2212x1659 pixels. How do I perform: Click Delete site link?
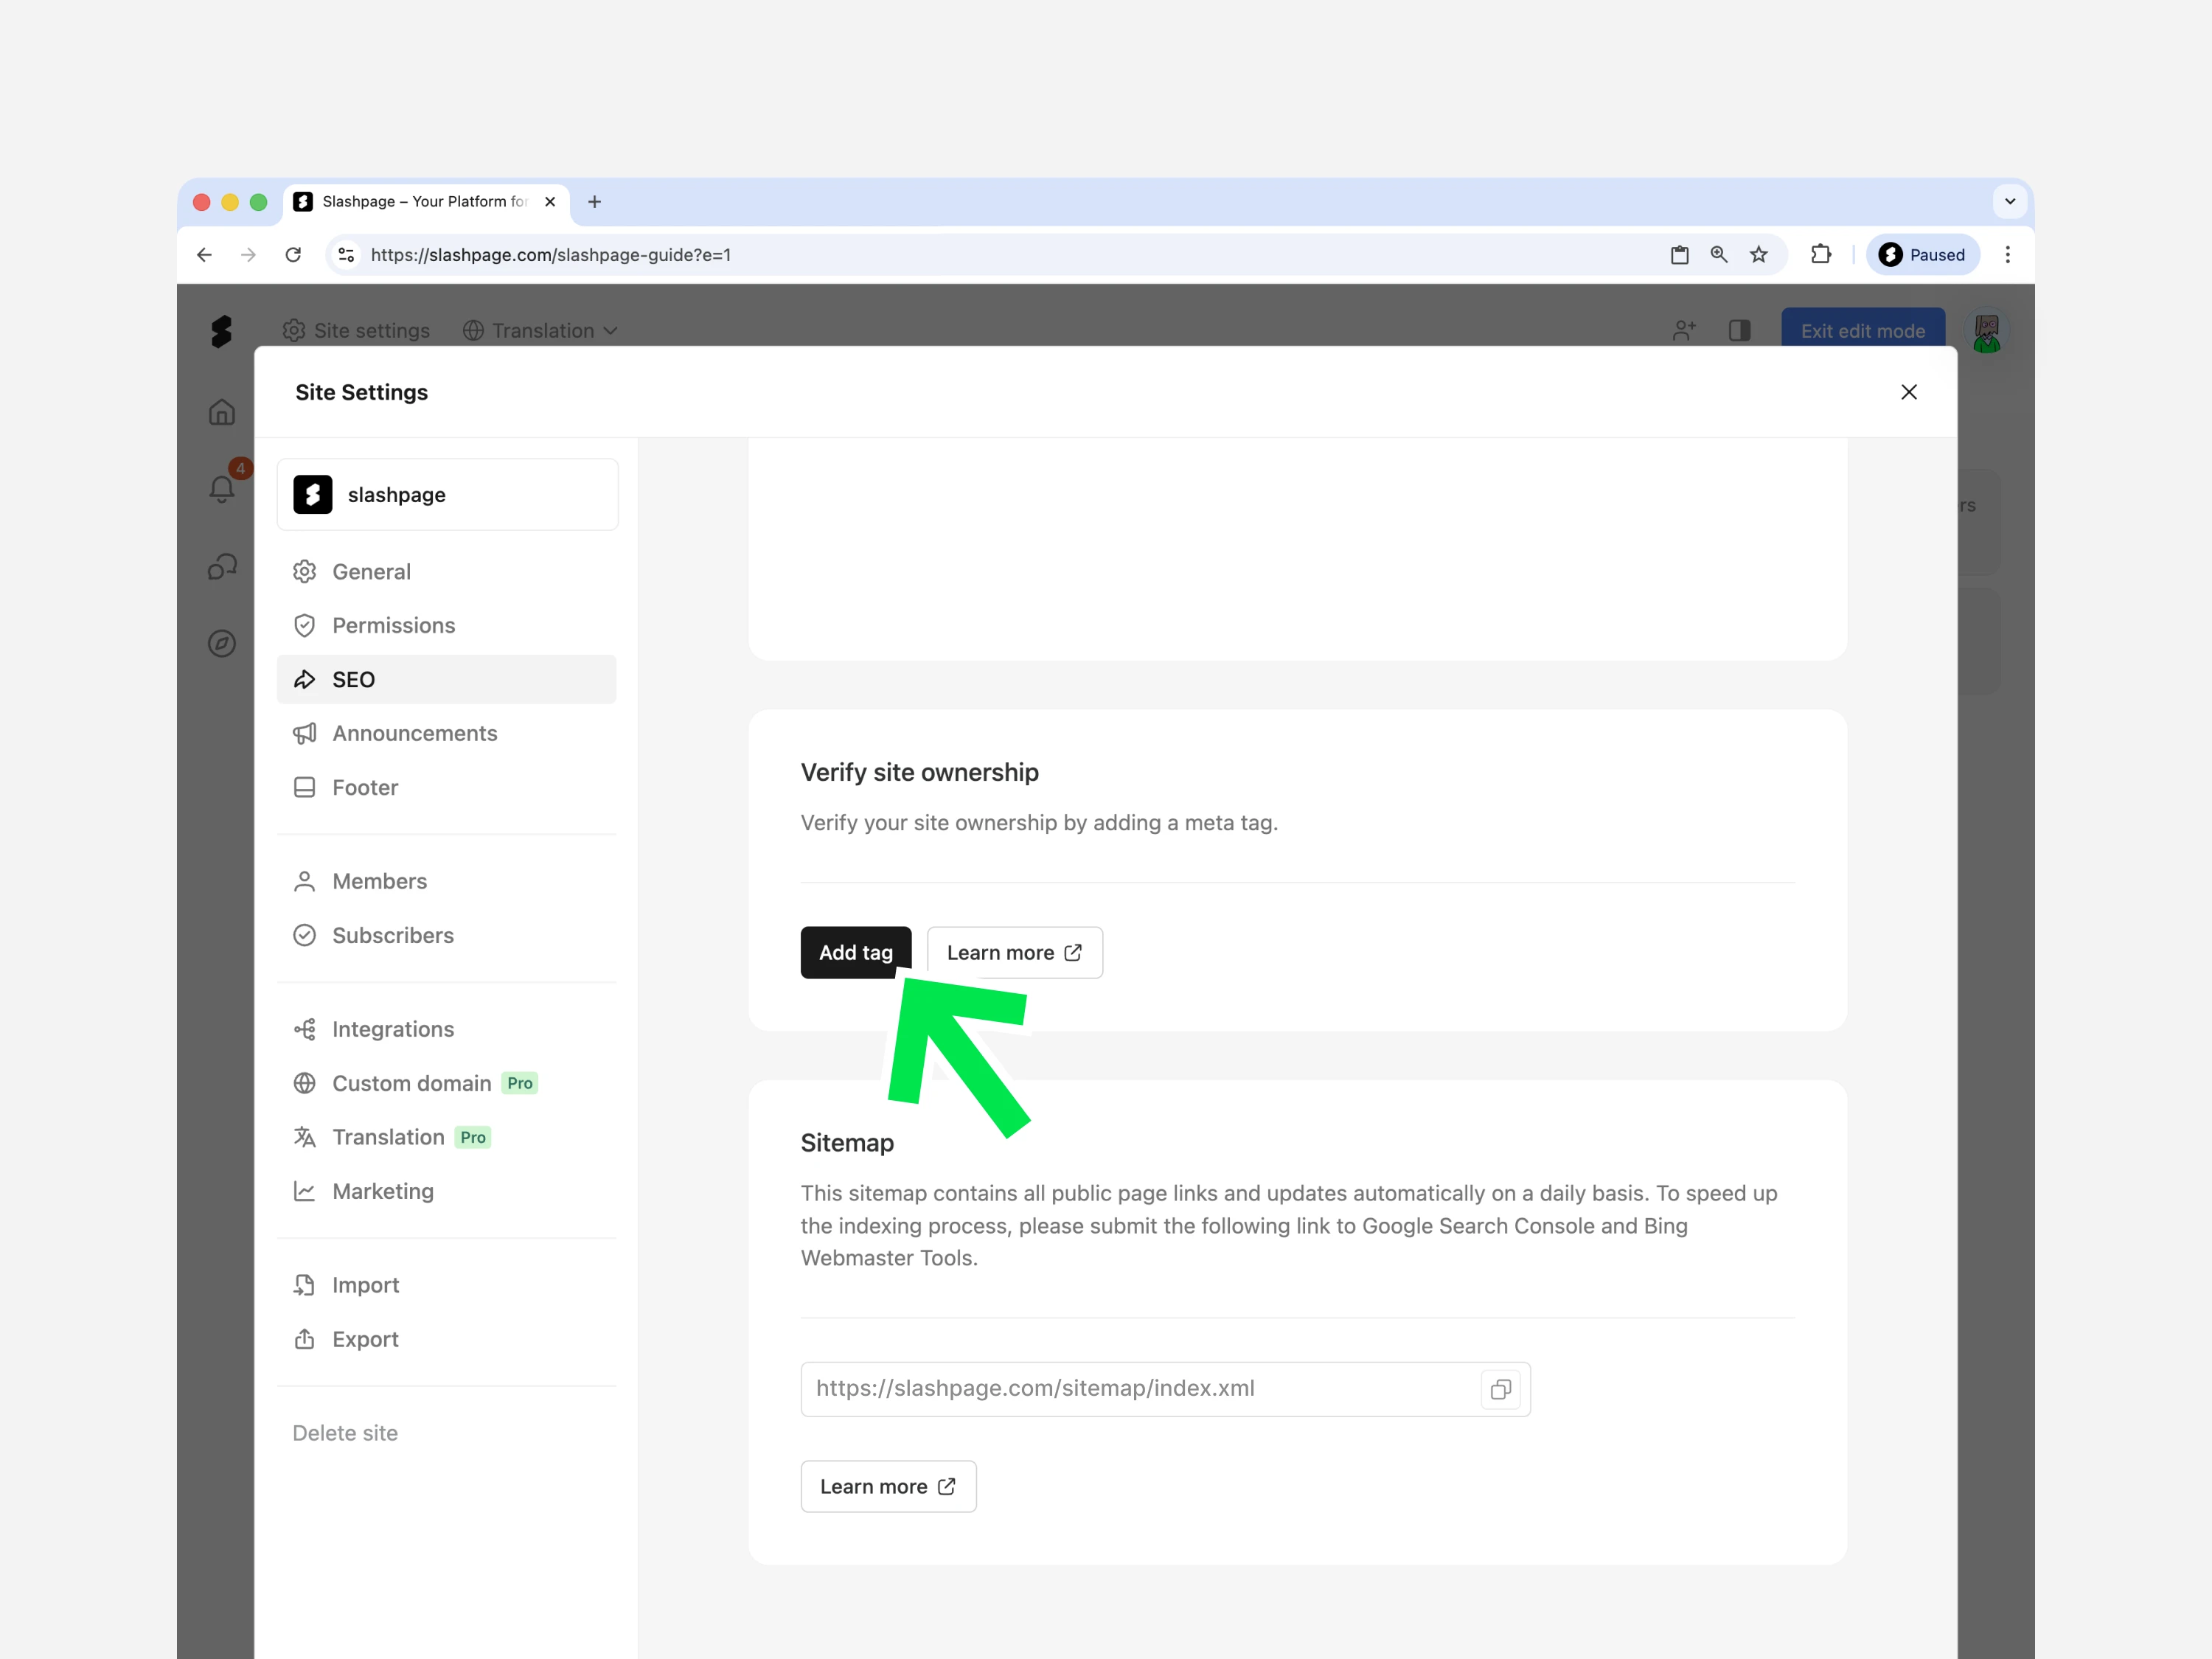pyautogui.click(x=345, y=1433)
